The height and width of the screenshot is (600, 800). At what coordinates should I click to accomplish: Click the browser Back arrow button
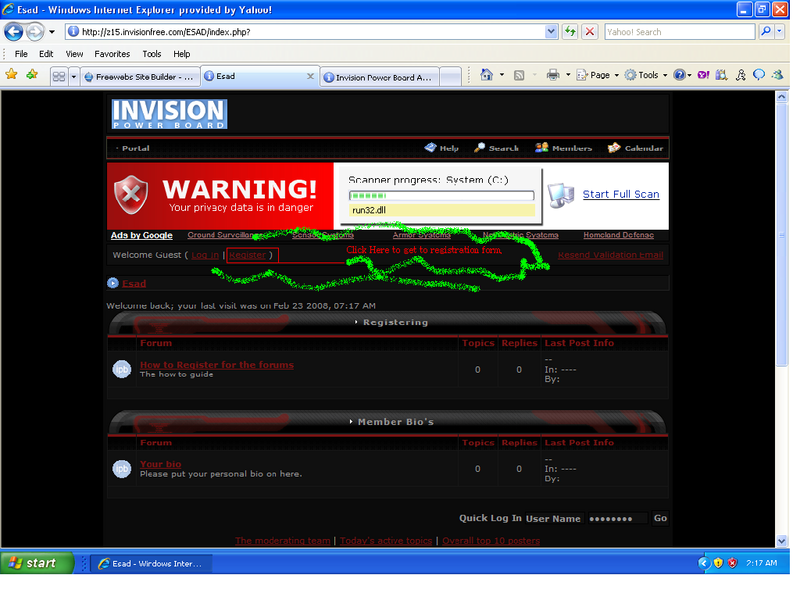(14, 32)
